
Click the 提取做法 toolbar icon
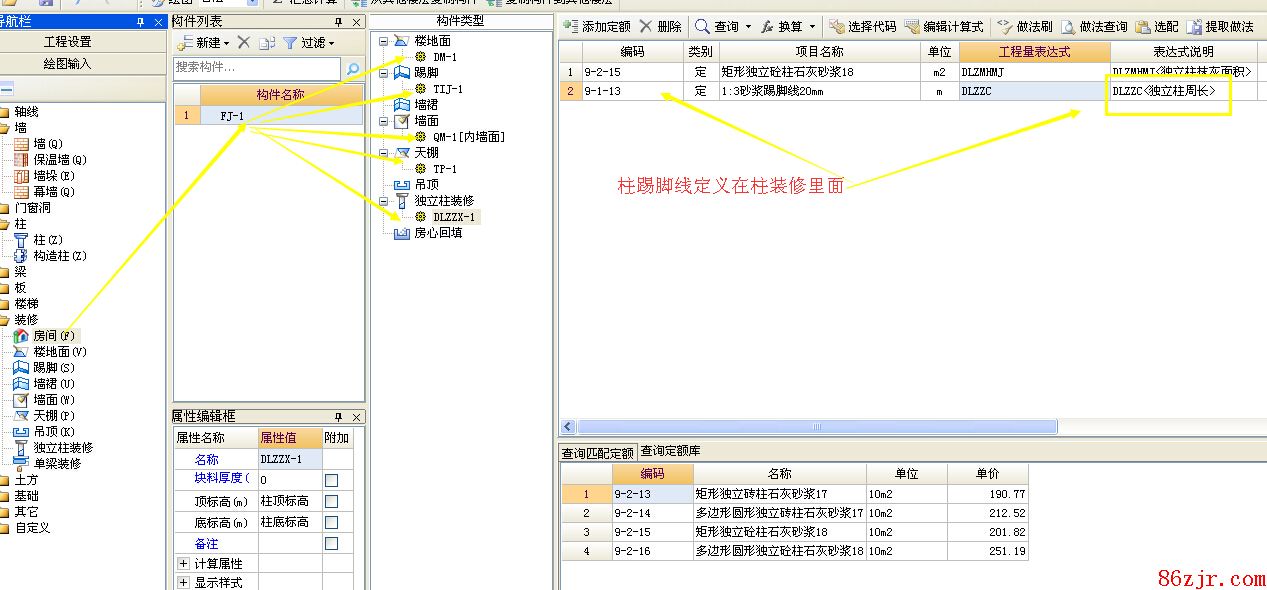click(x=1194, y=27)
